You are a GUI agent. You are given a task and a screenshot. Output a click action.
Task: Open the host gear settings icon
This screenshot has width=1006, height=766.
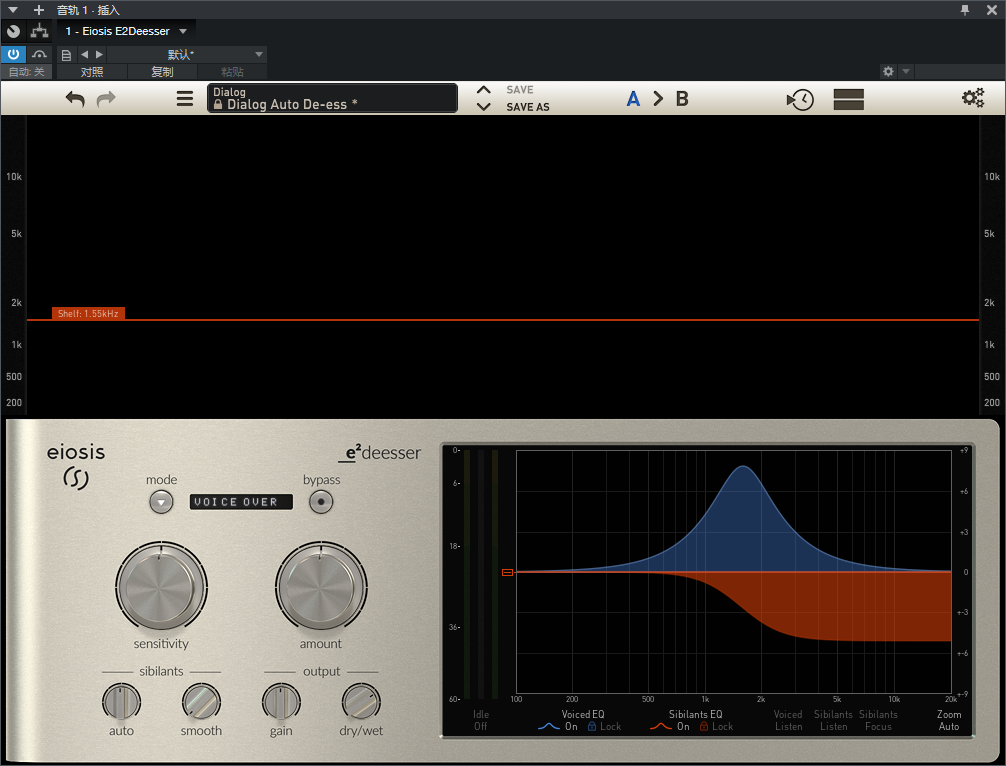click(x=888, y=71)
